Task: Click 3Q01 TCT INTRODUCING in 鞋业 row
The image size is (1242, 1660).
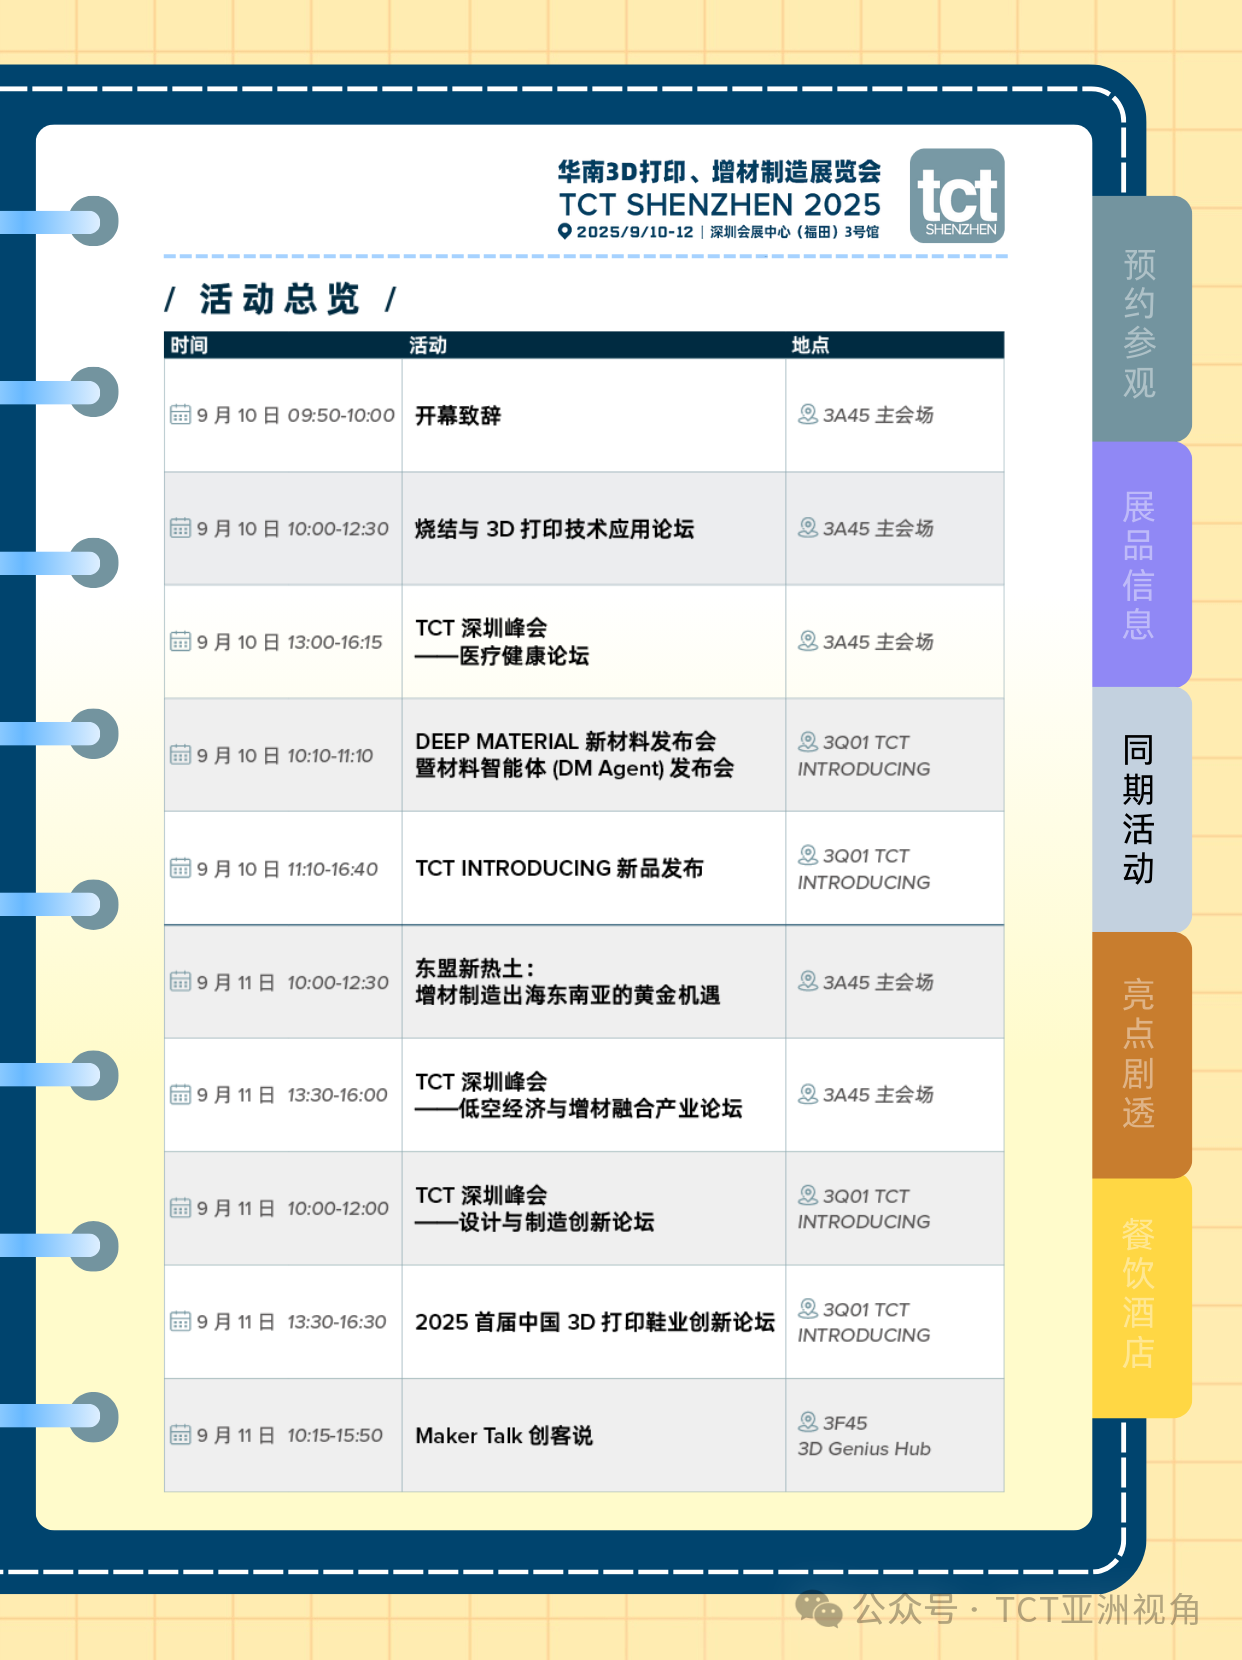Action: pyautogui.click(x=864, y=1322)
